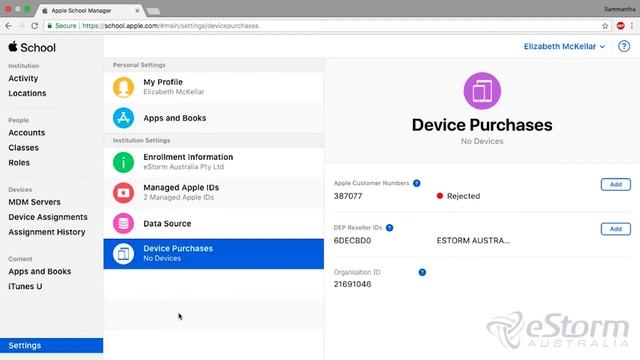Click the red browser extension icon

click(620, 26)
